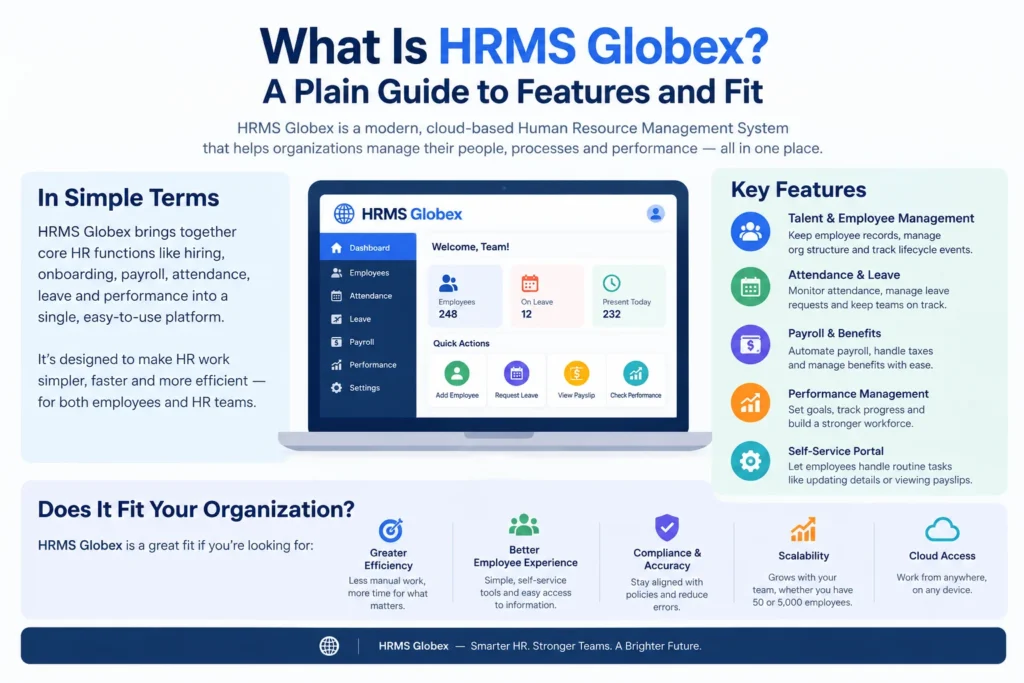Click the View Payslip quick action

tap(576, 380)
